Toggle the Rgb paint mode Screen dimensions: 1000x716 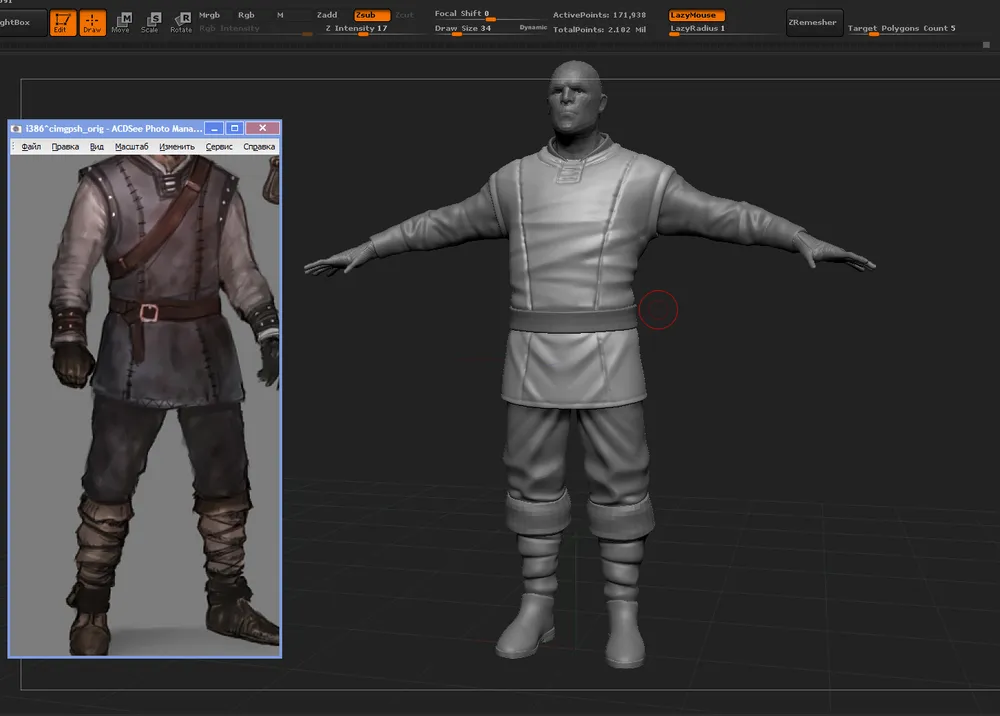point(246,15)
